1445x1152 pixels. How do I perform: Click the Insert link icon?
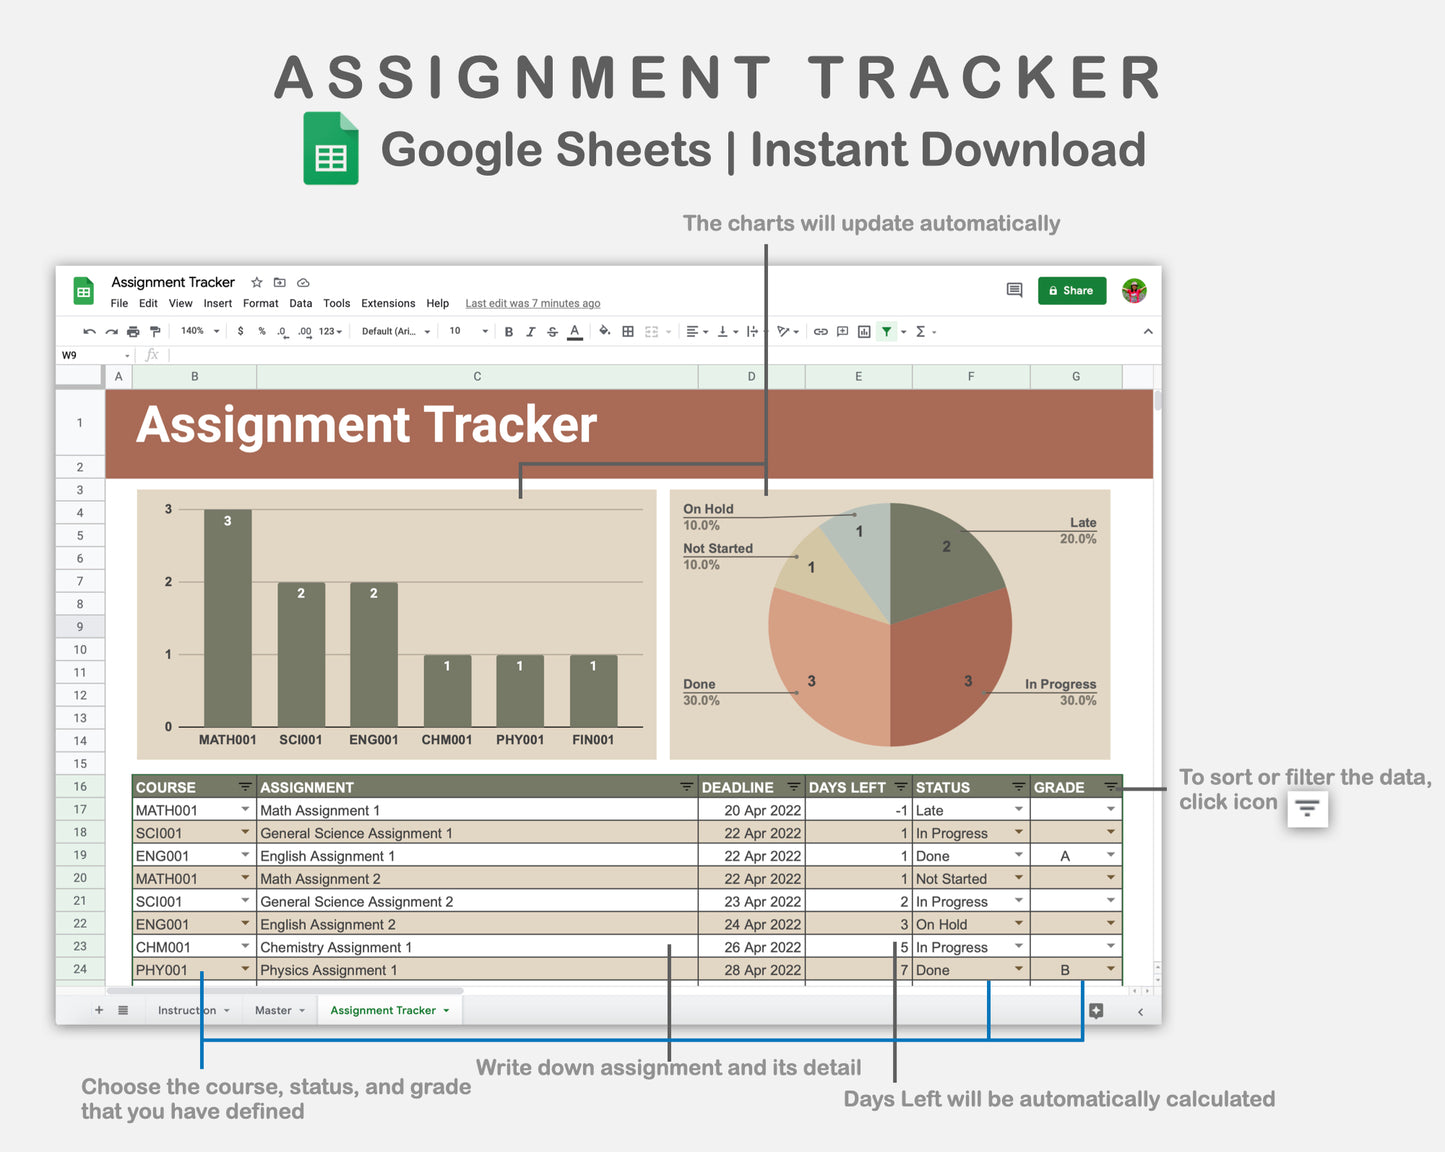(820, 331)
